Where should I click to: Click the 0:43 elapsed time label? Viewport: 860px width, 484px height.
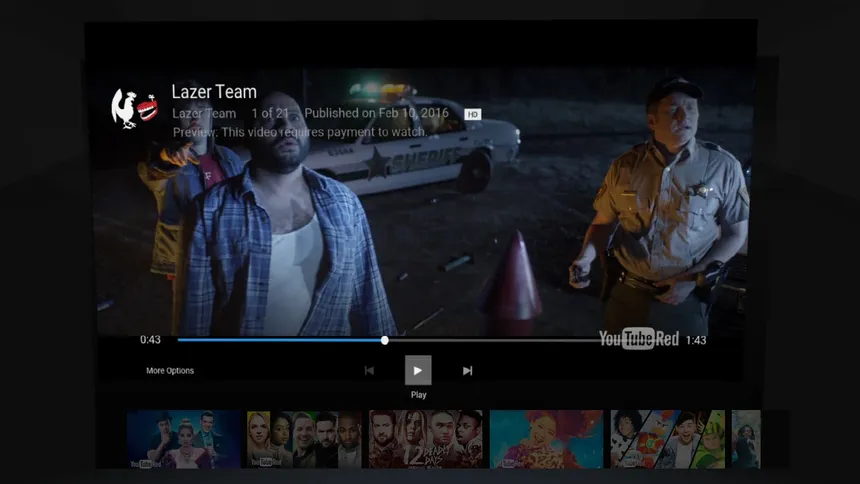pyautogui.click(x=150, y=340)
